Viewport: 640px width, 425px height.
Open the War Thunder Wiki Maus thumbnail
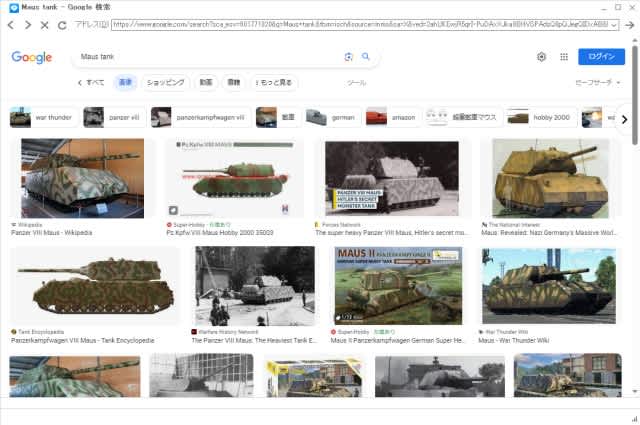[549, 286]
